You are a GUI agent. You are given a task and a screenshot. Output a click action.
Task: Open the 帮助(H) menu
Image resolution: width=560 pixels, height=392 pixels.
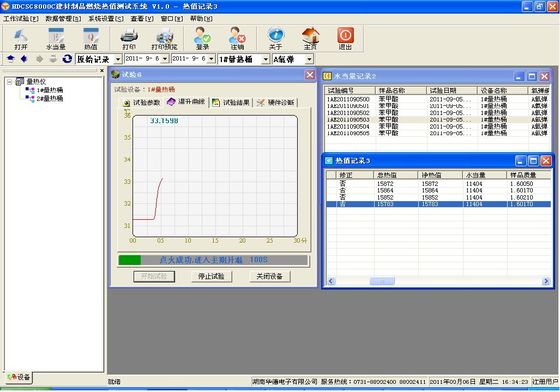coord(201,19)
